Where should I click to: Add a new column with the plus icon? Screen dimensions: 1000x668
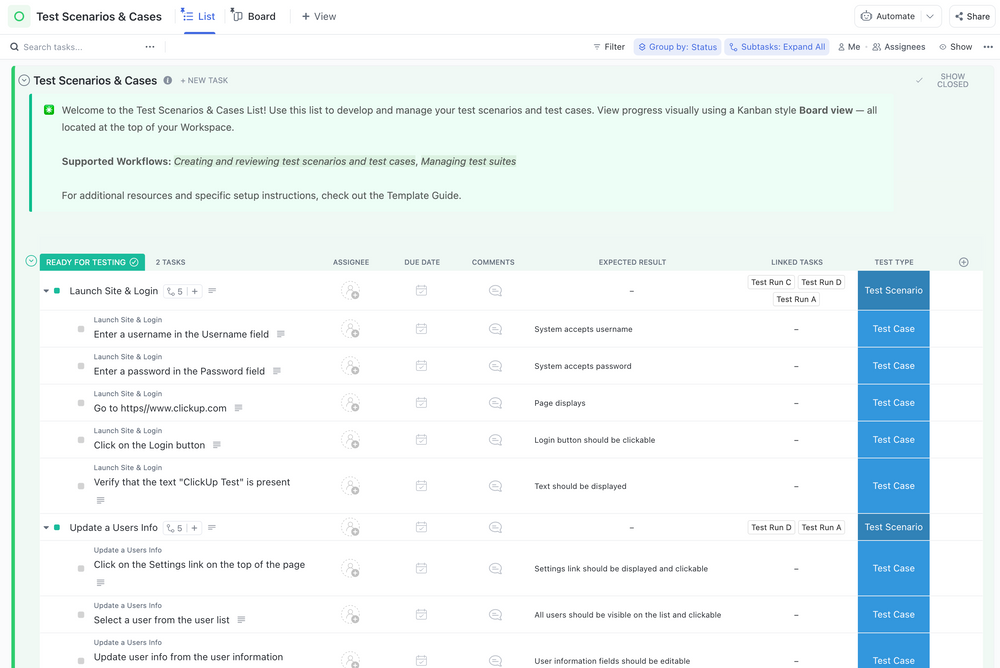963,261
